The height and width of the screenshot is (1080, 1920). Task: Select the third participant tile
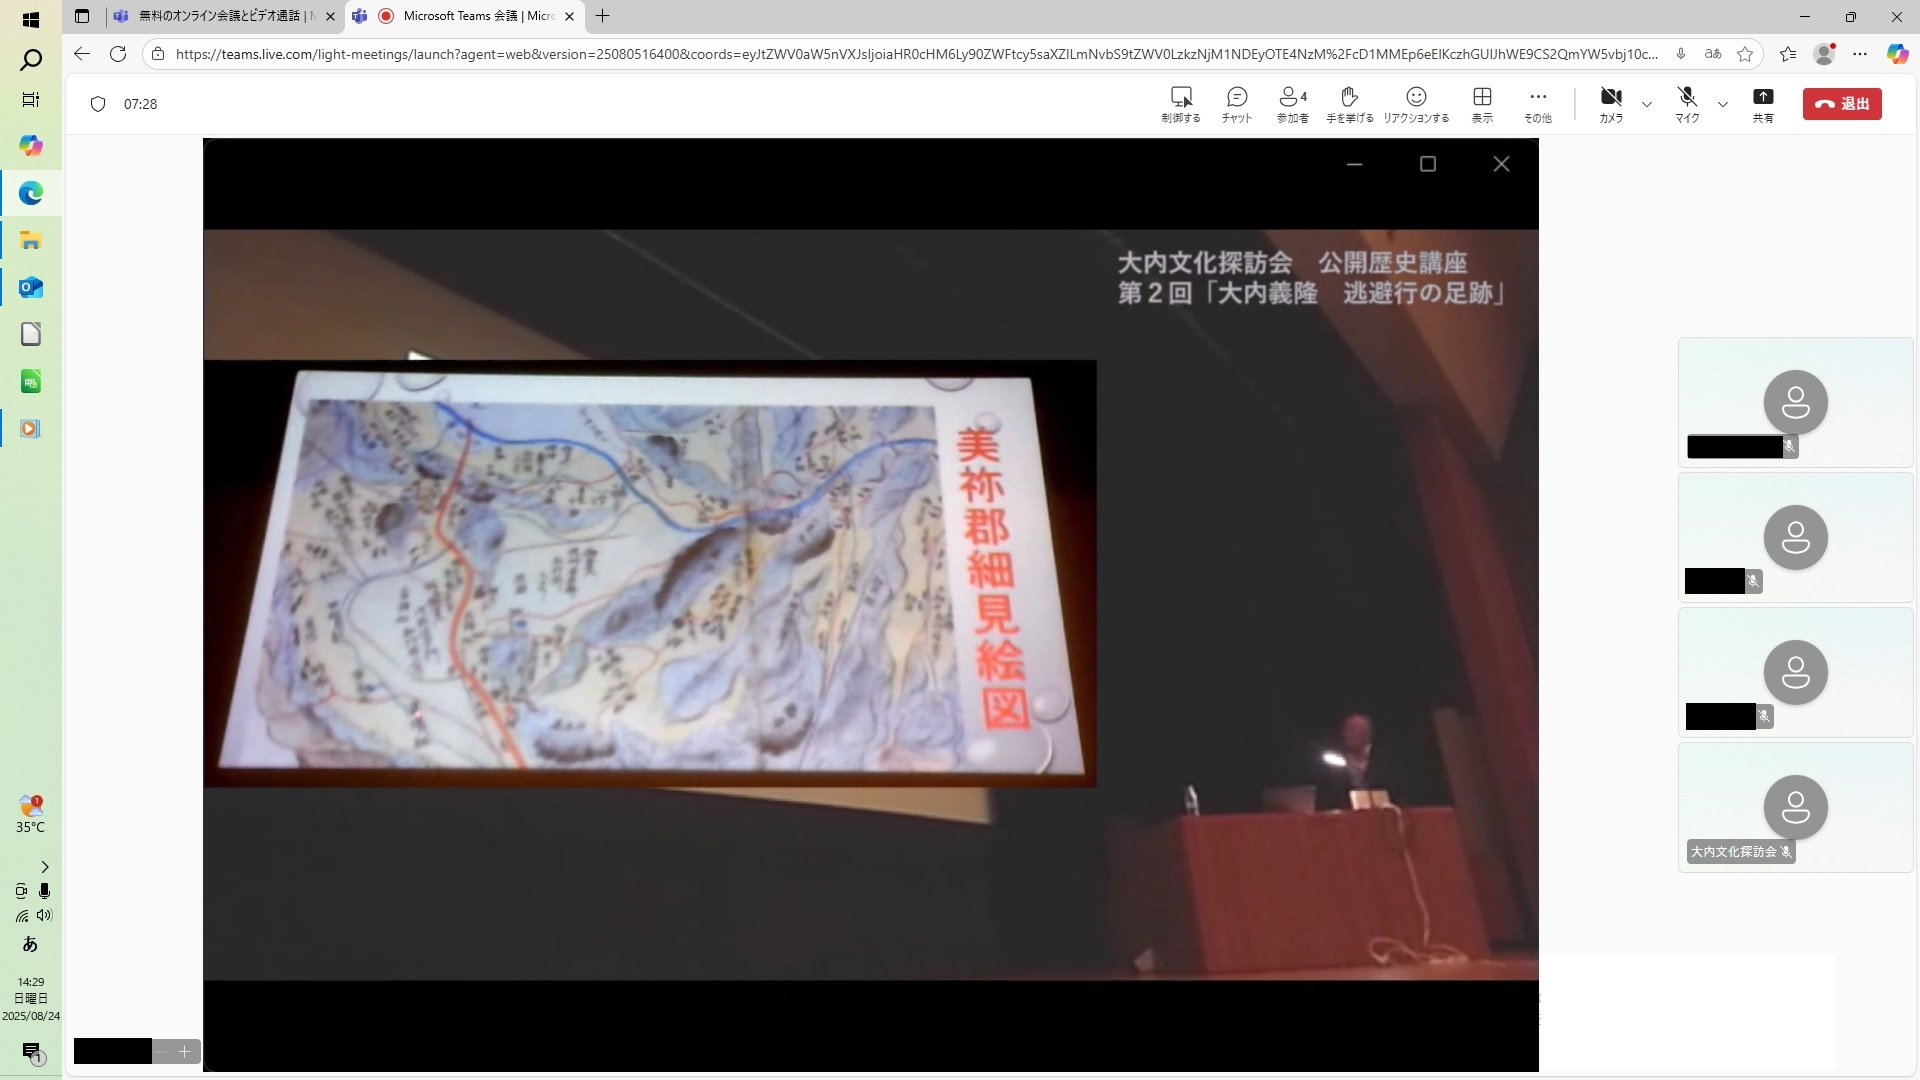[1795, 672]
